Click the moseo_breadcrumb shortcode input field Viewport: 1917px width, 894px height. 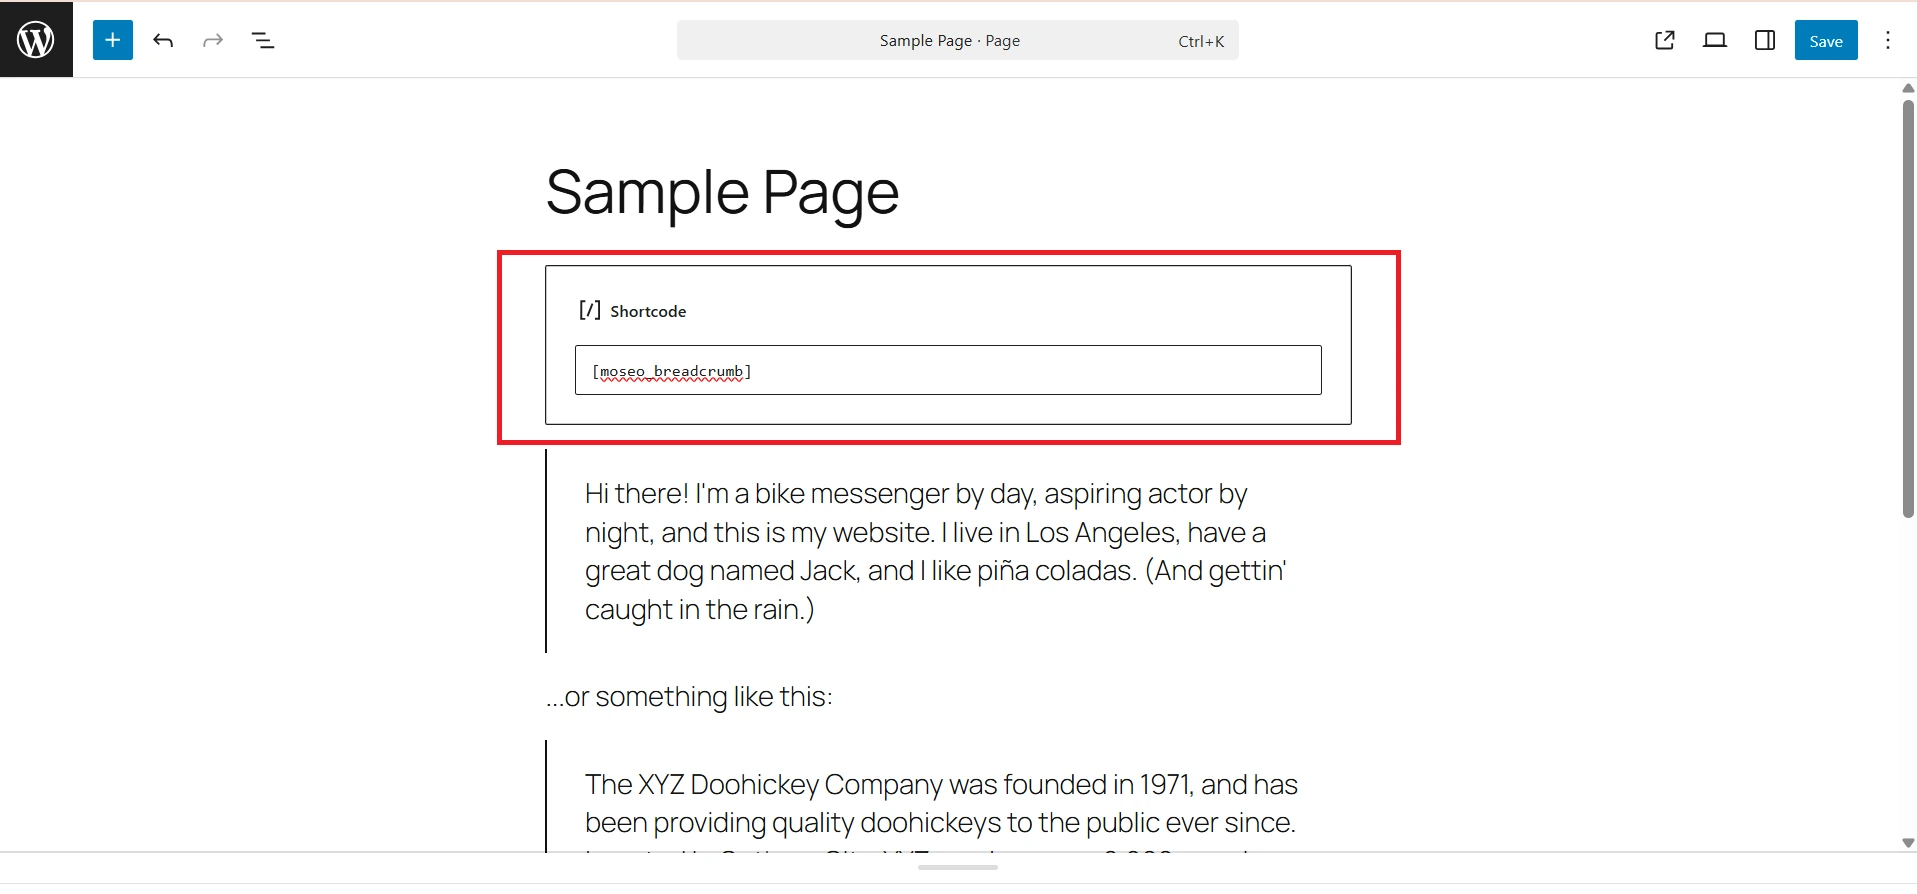click(x=947, y=370)
